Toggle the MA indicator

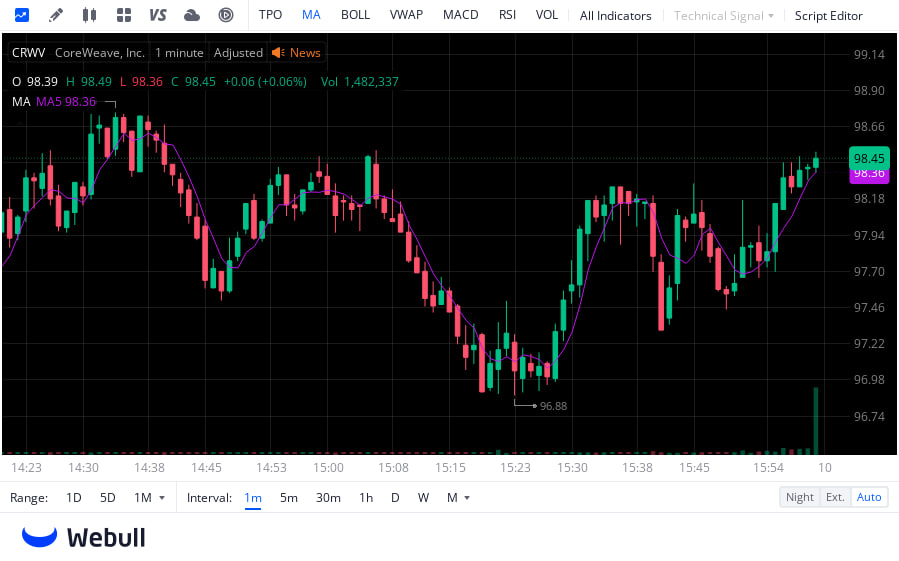[x=311, y=15]
